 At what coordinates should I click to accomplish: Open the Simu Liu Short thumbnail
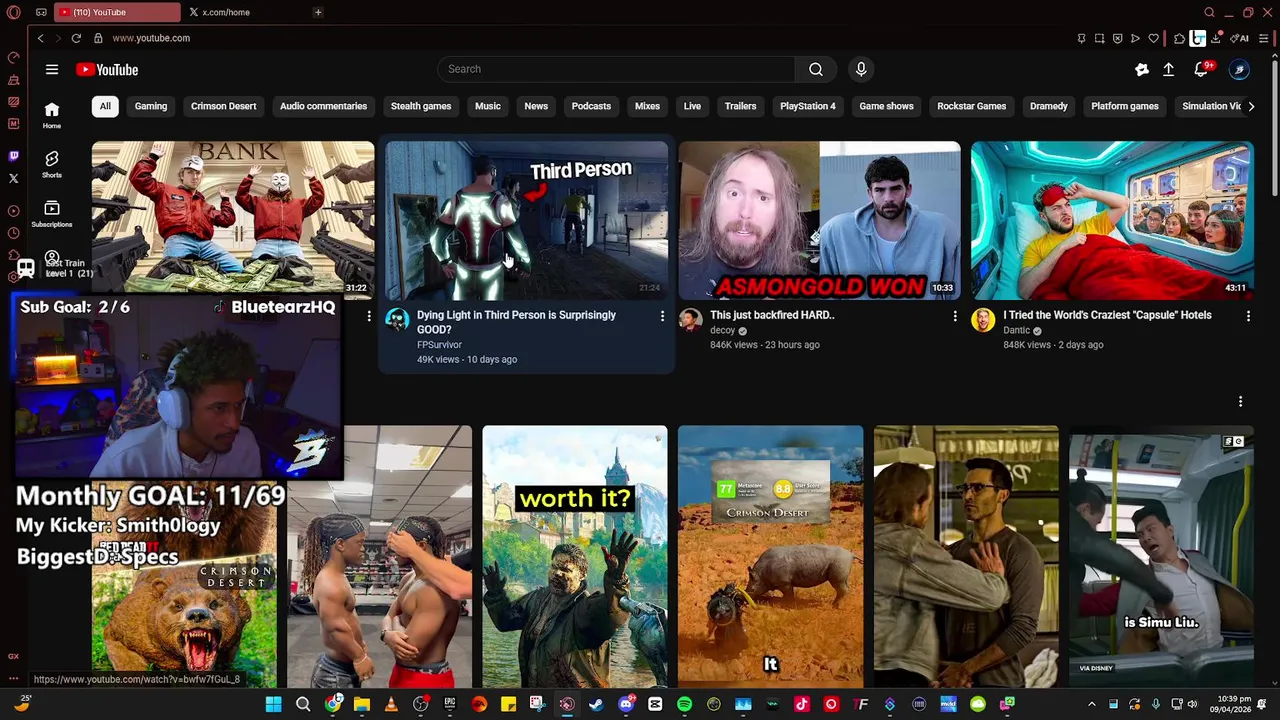[x=1161, y=556]
